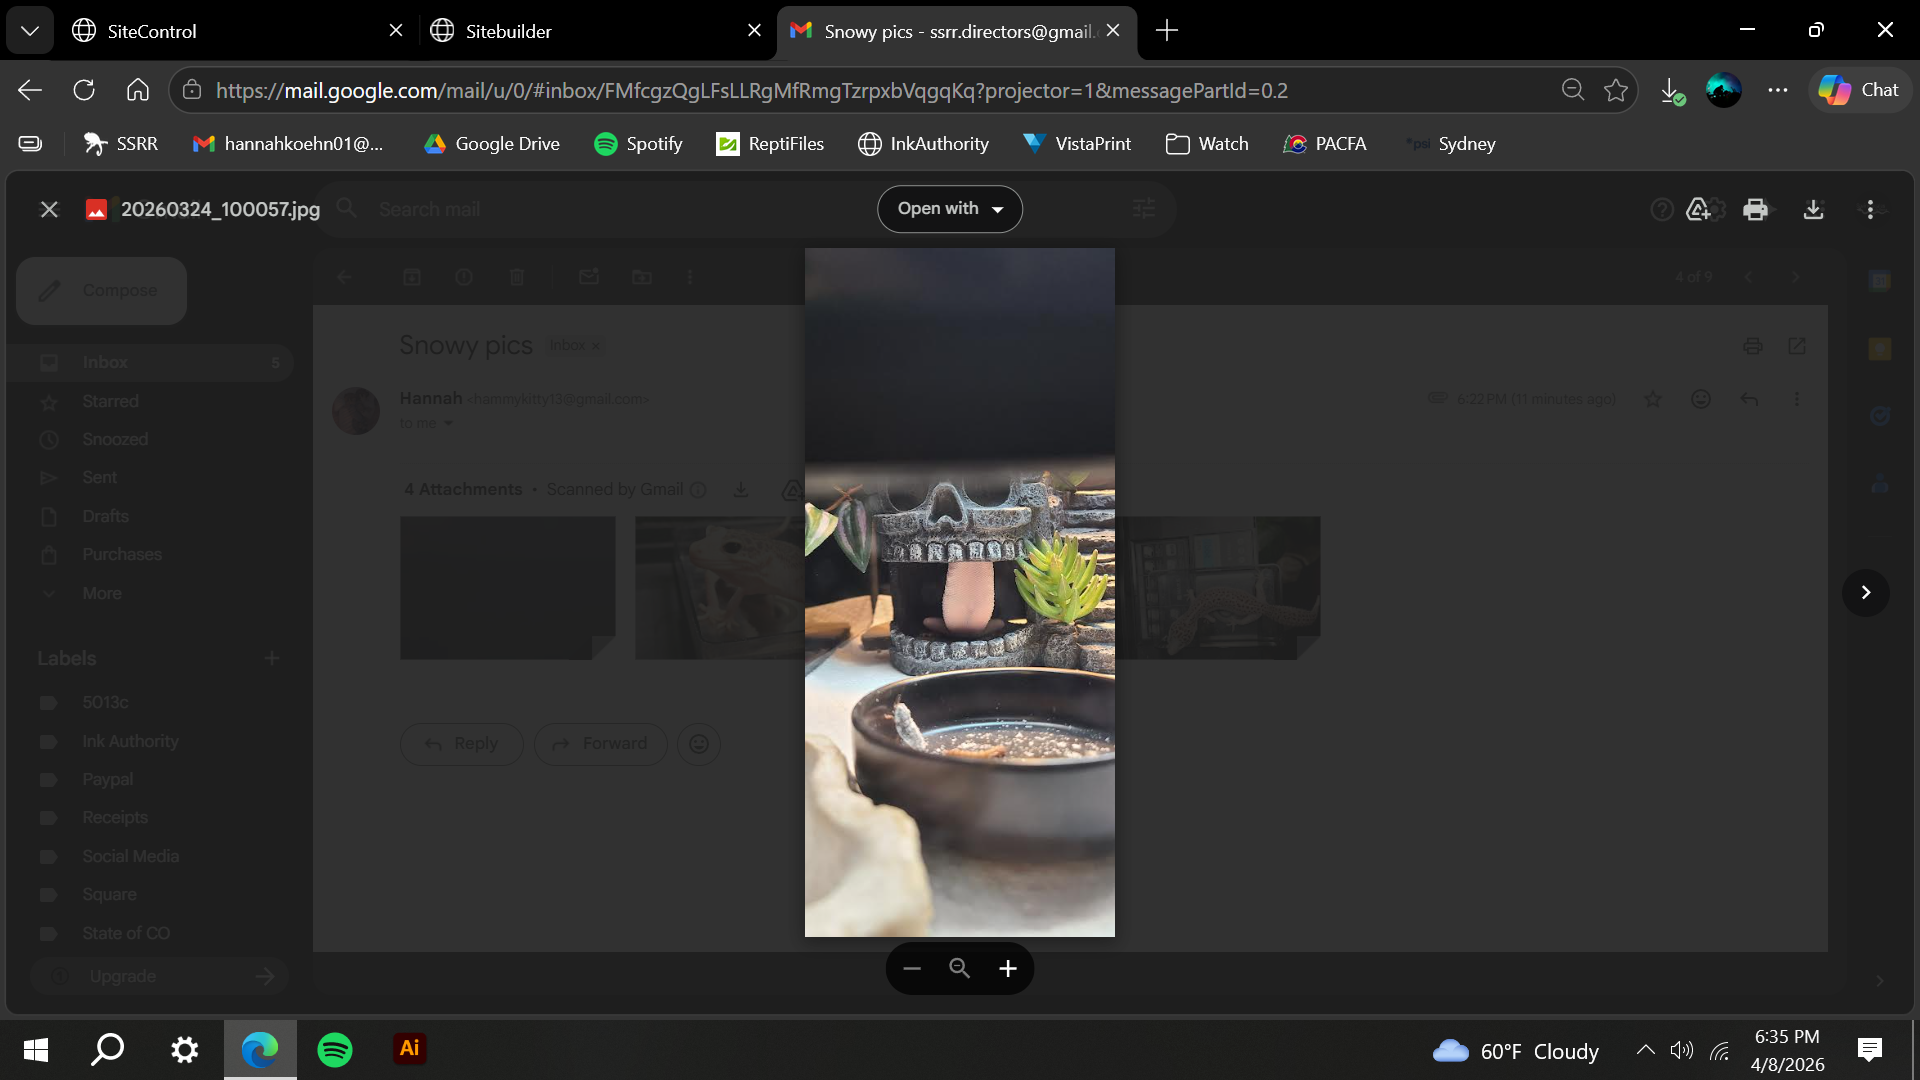
Task: Zoom out the image preview
Action: (x=911, y=968)
